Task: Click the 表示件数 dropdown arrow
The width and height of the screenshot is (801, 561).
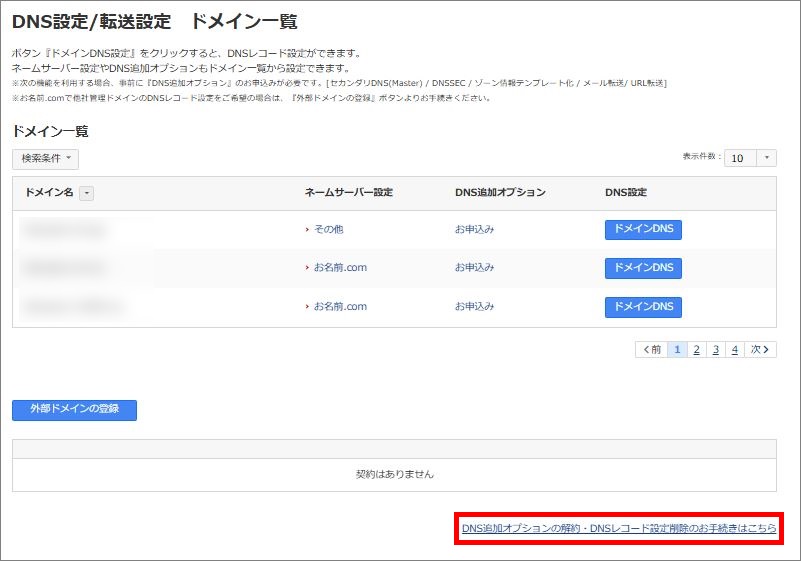Action: [x=766, y=158]
